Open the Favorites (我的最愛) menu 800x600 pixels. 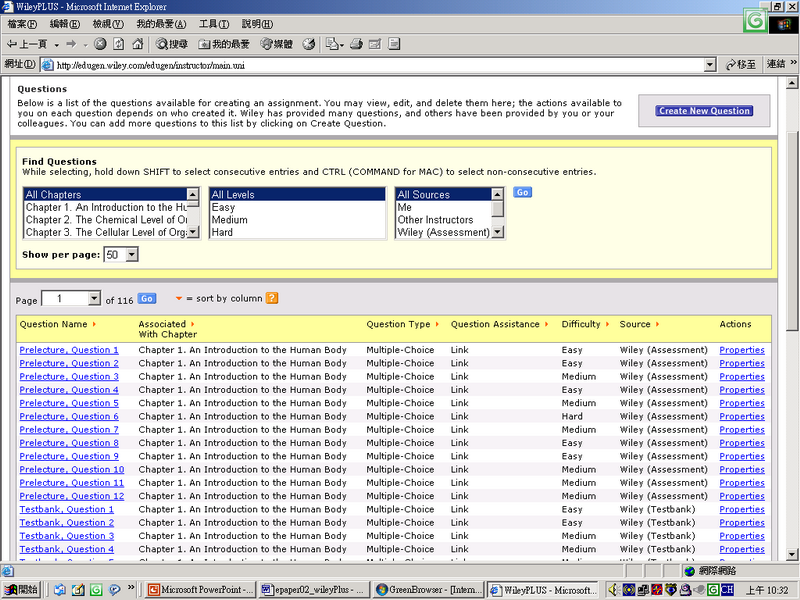pos(161,24)
